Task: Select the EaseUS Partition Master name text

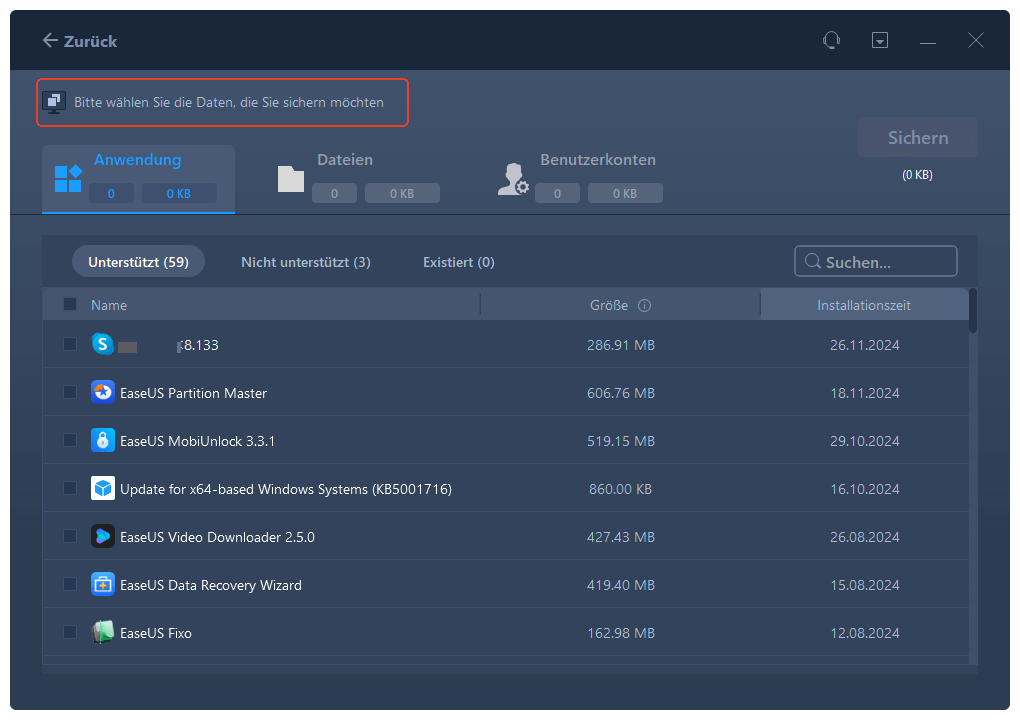Action: point(193,393)
